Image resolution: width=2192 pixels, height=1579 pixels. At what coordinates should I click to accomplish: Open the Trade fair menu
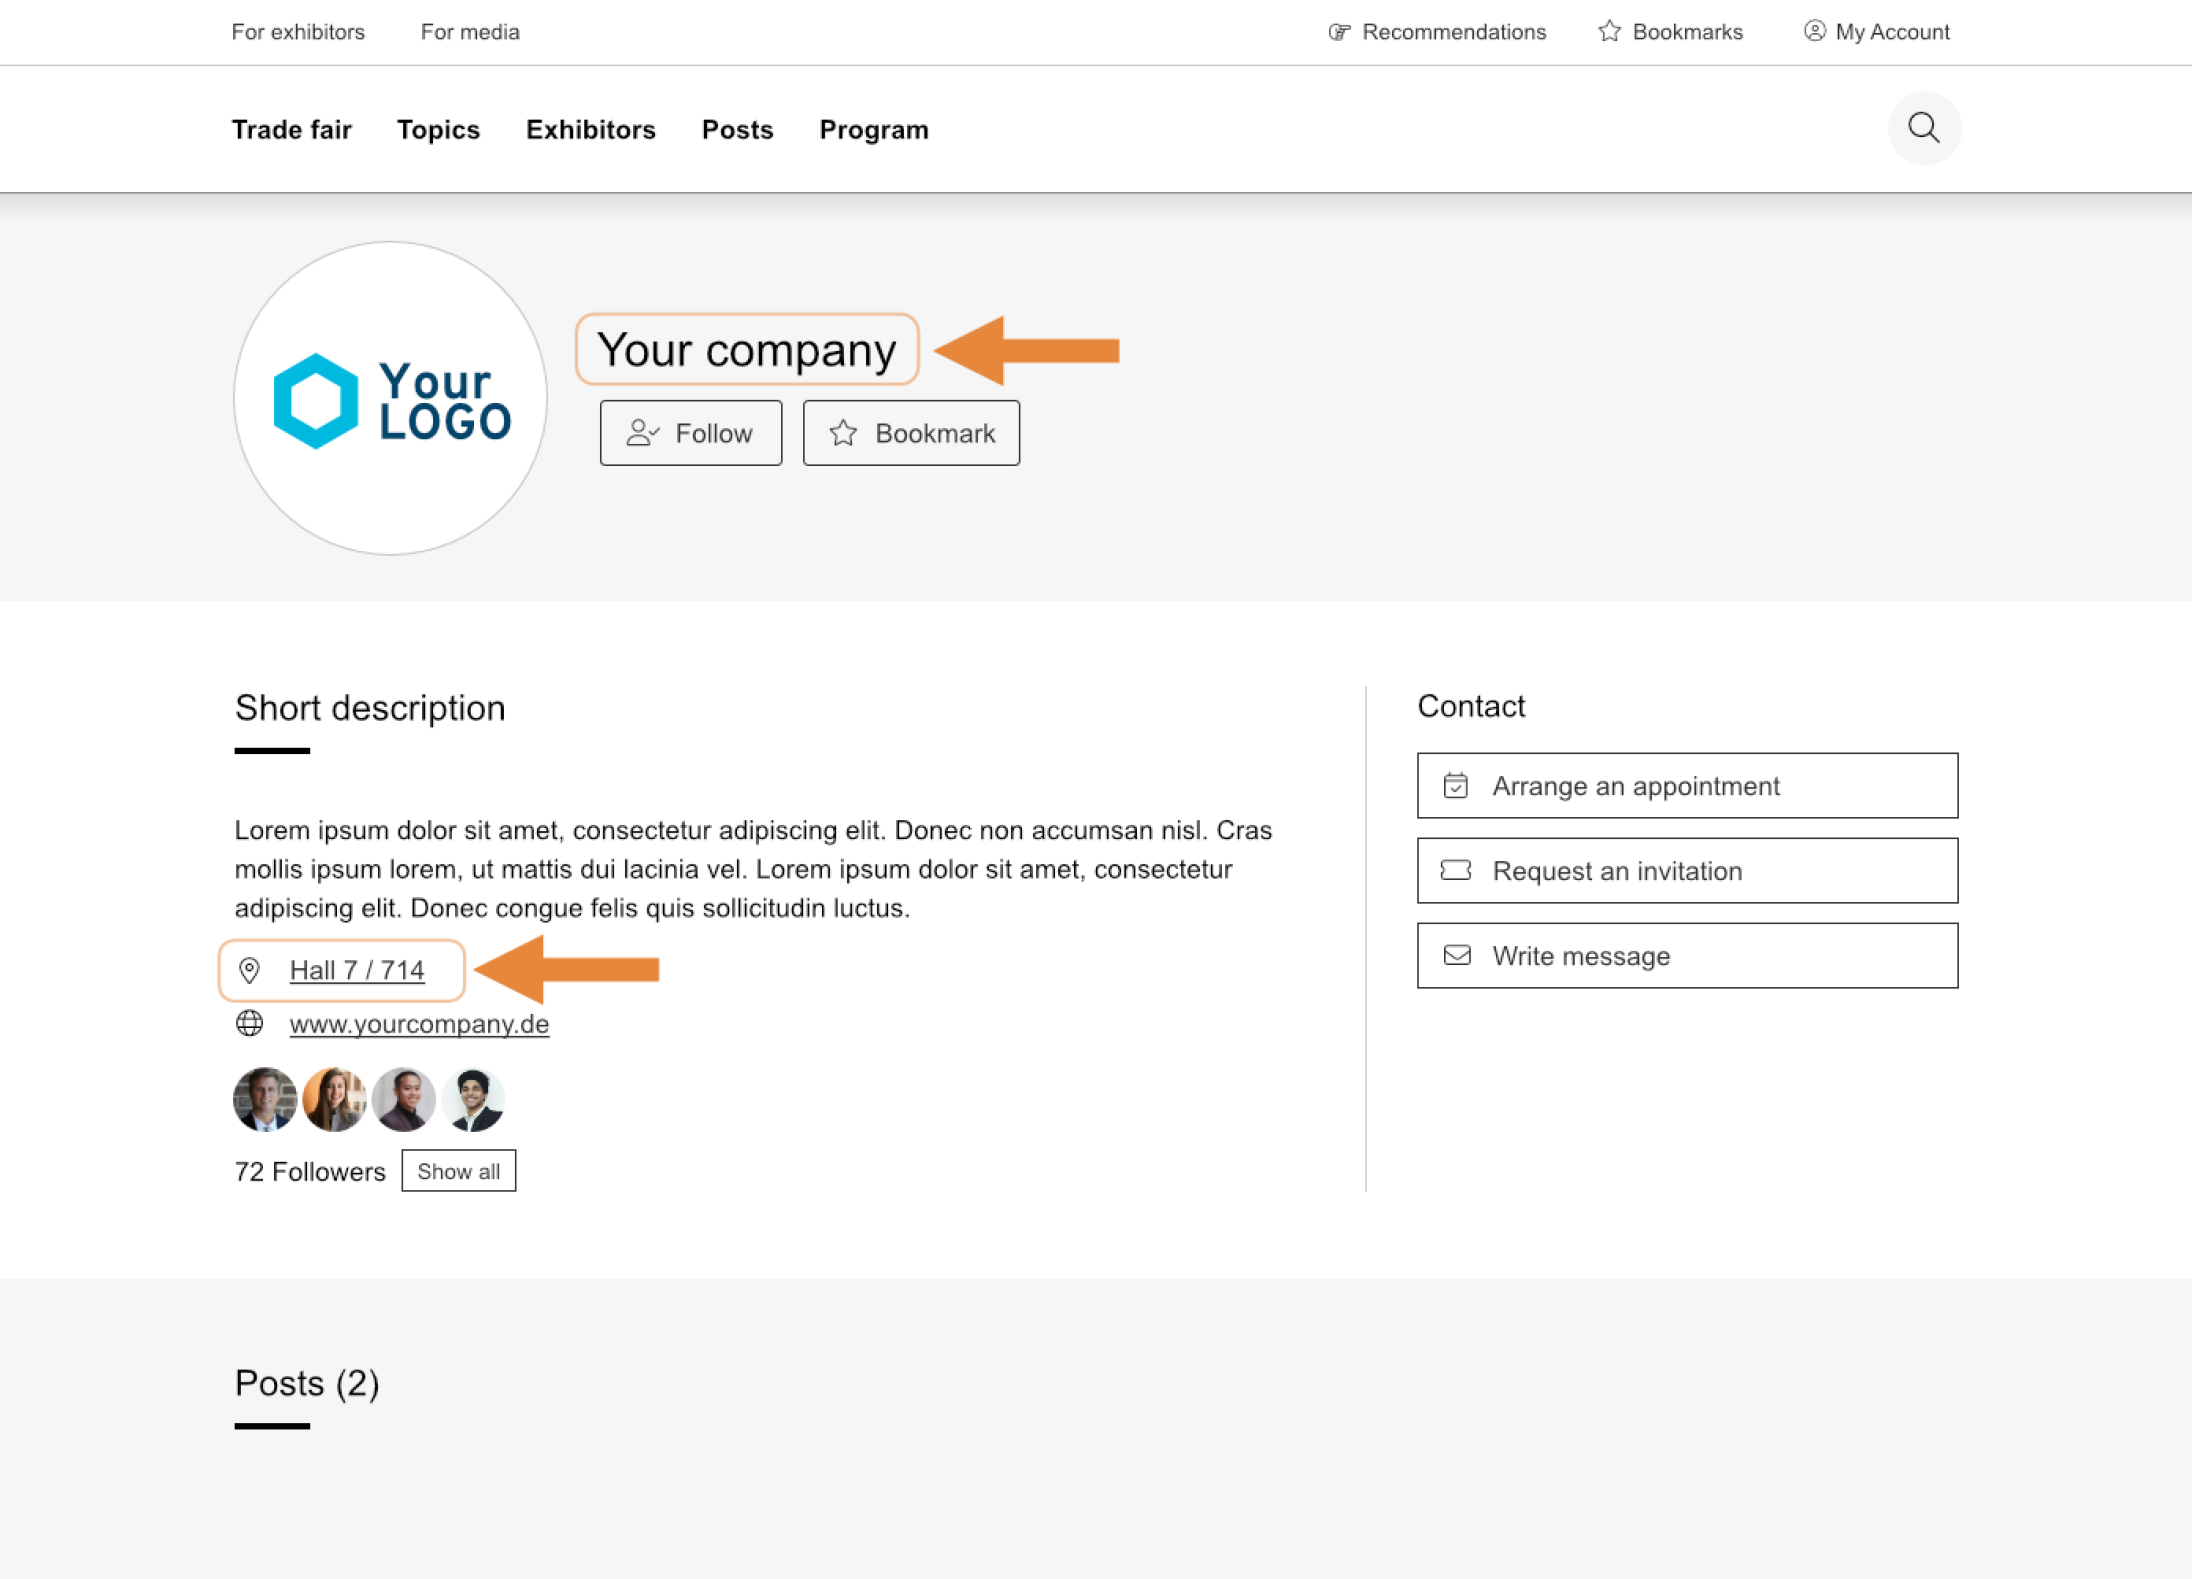[x=292, y=130]
